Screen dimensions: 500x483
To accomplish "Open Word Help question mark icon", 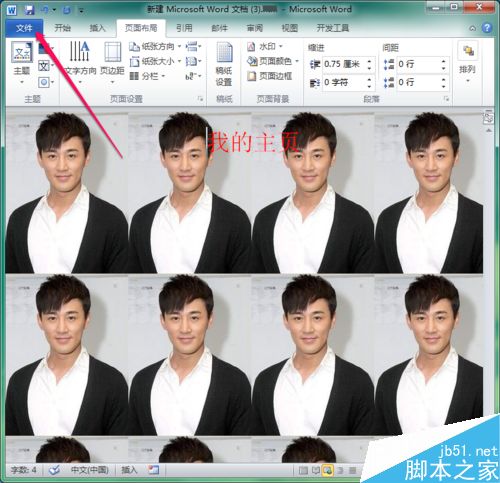I will click(x=487, y=28).
